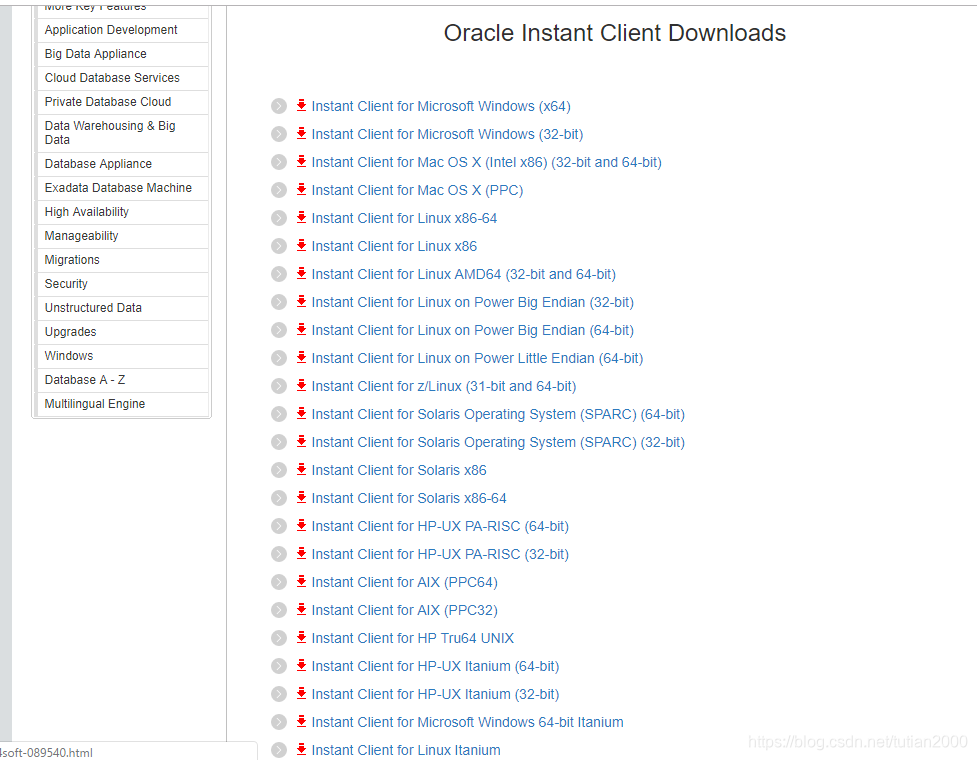Select Upgrades in sidebar

pos(123,332)
